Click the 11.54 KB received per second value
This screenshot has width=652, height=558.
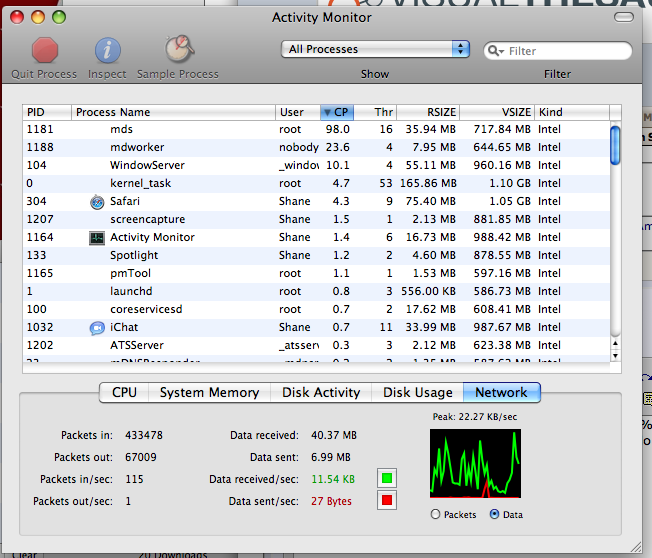tap(333, 479)
